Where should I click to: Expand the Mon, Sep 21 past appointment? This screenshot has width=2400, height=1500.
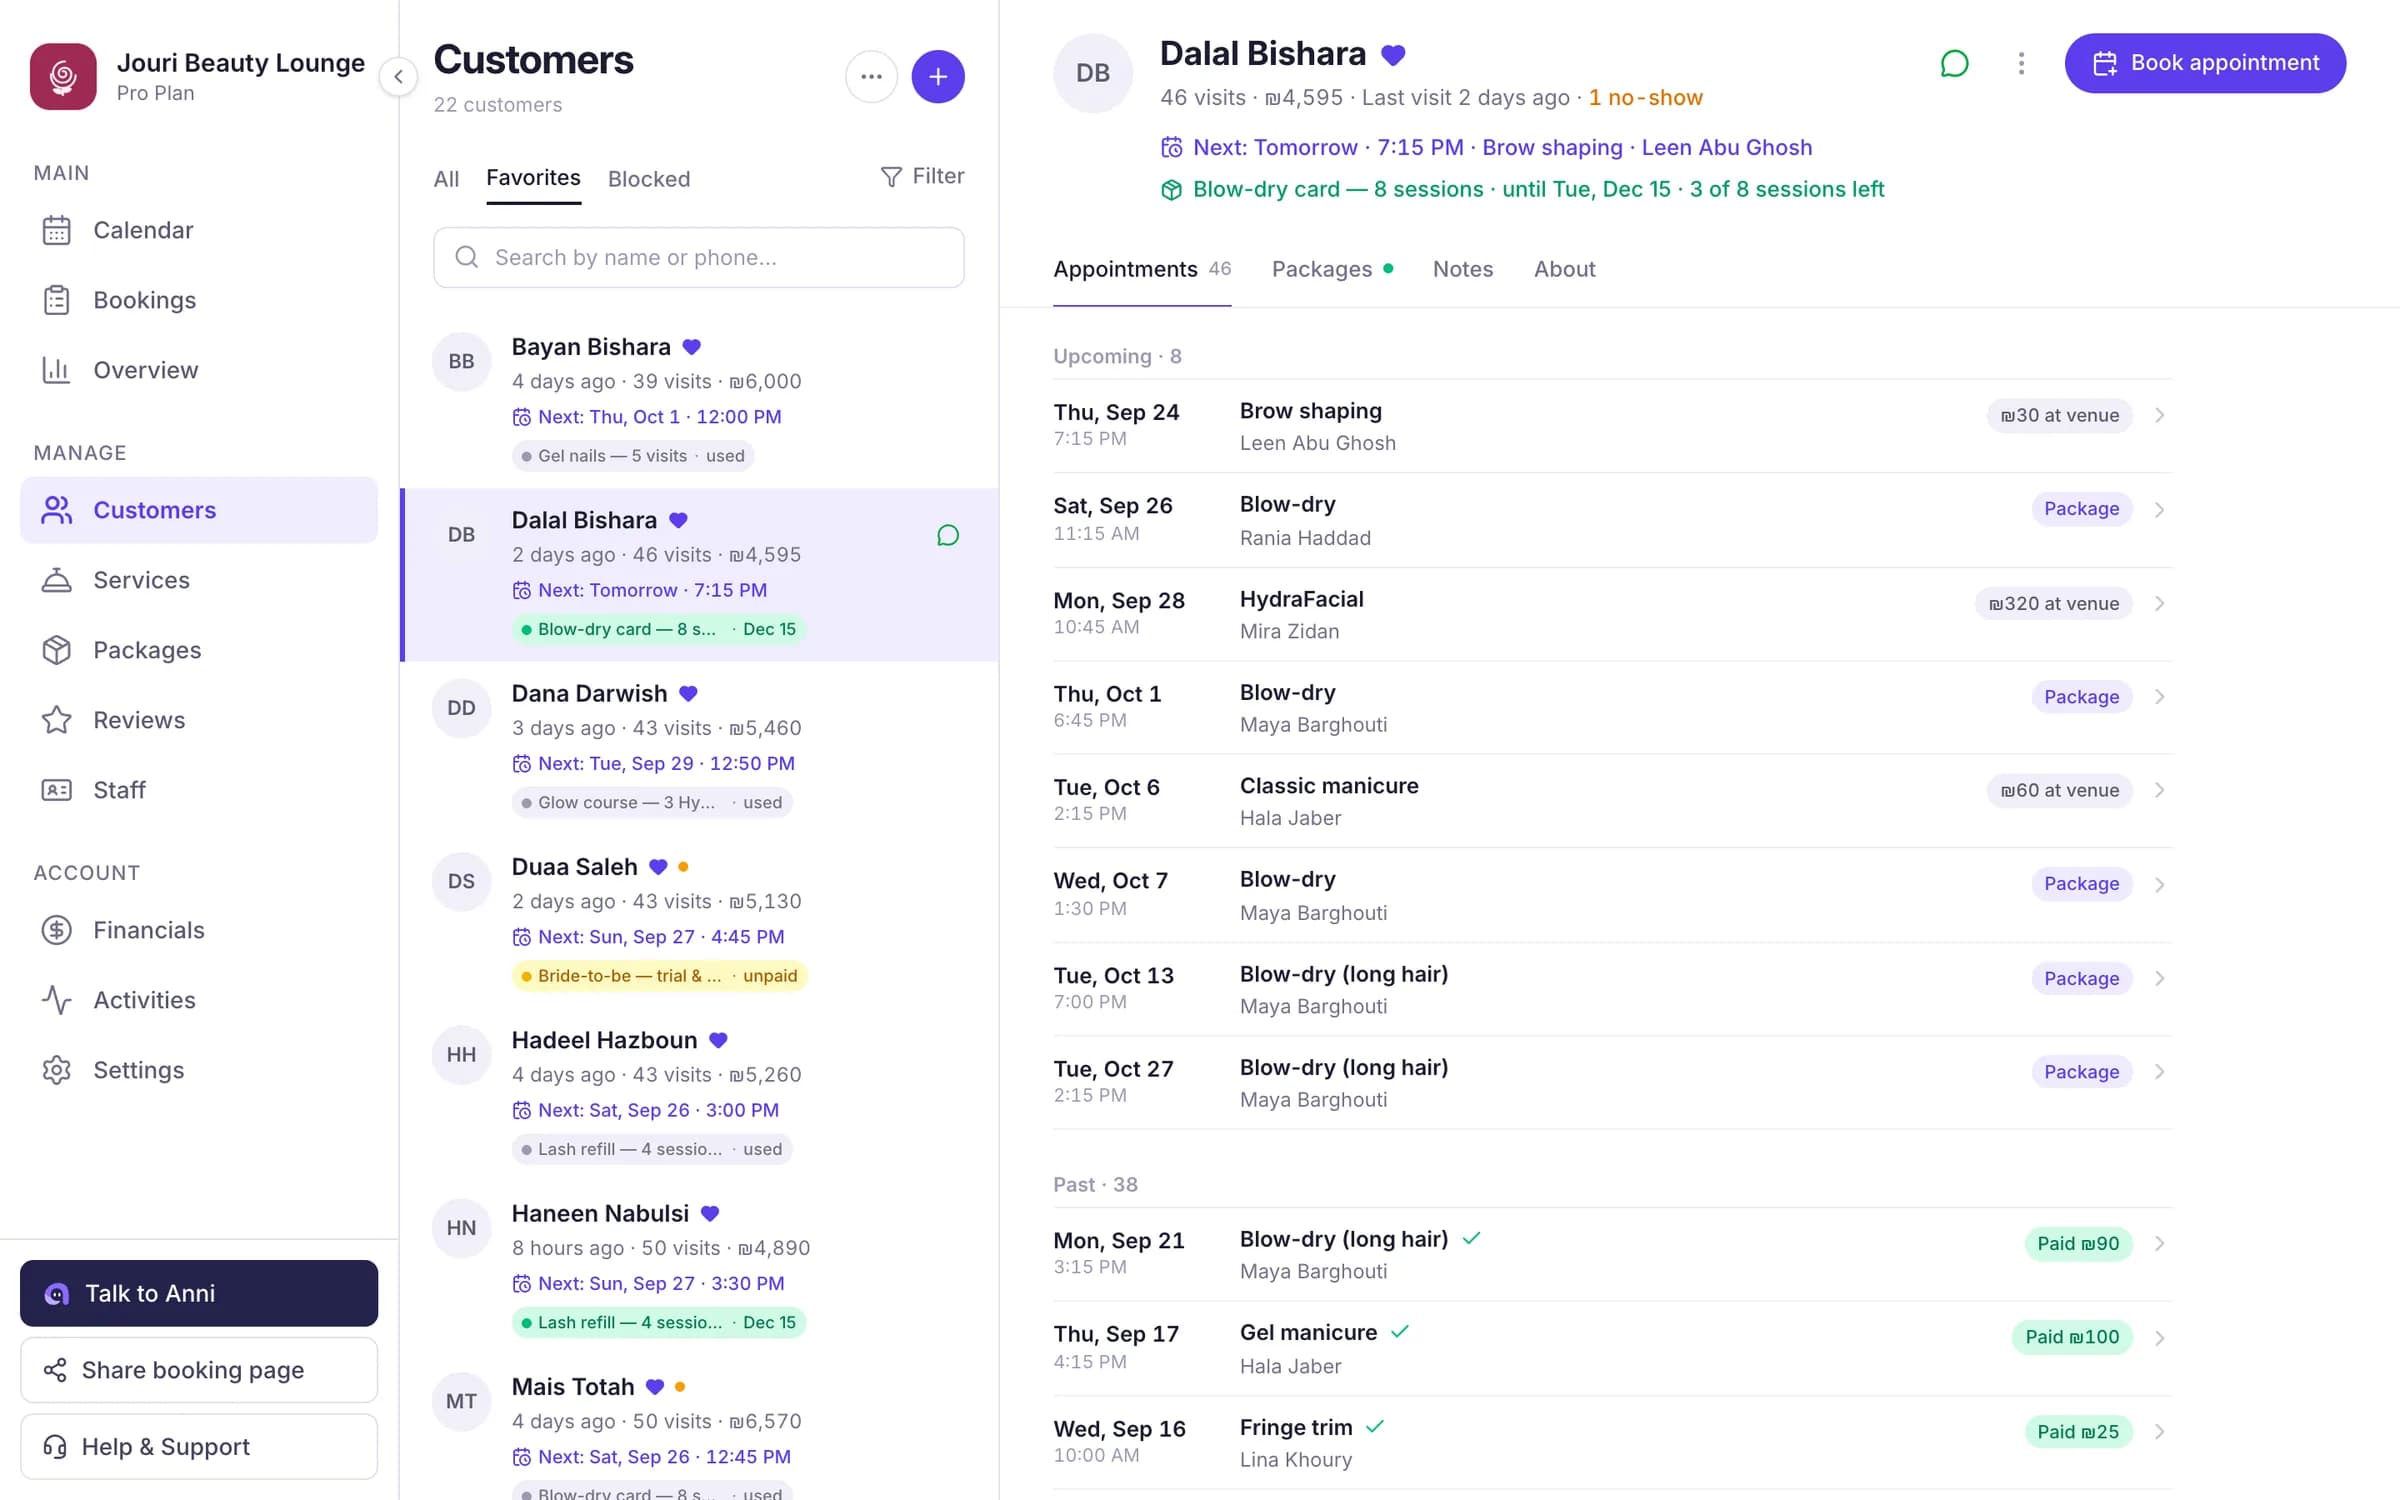coord(1613,1254)
